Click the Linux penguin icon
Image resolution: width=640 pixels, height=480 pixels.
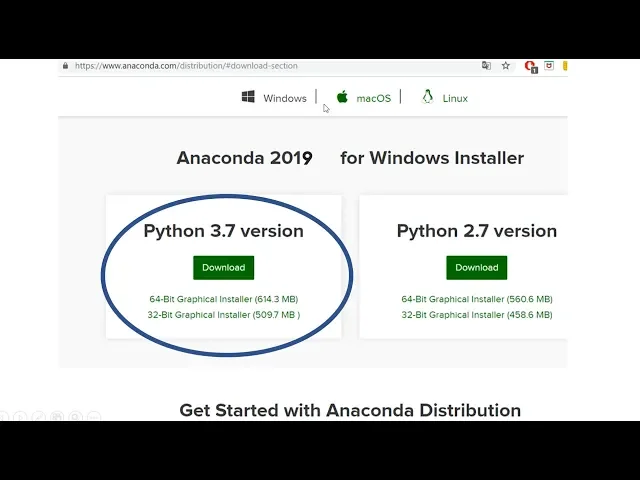[427, 97]
